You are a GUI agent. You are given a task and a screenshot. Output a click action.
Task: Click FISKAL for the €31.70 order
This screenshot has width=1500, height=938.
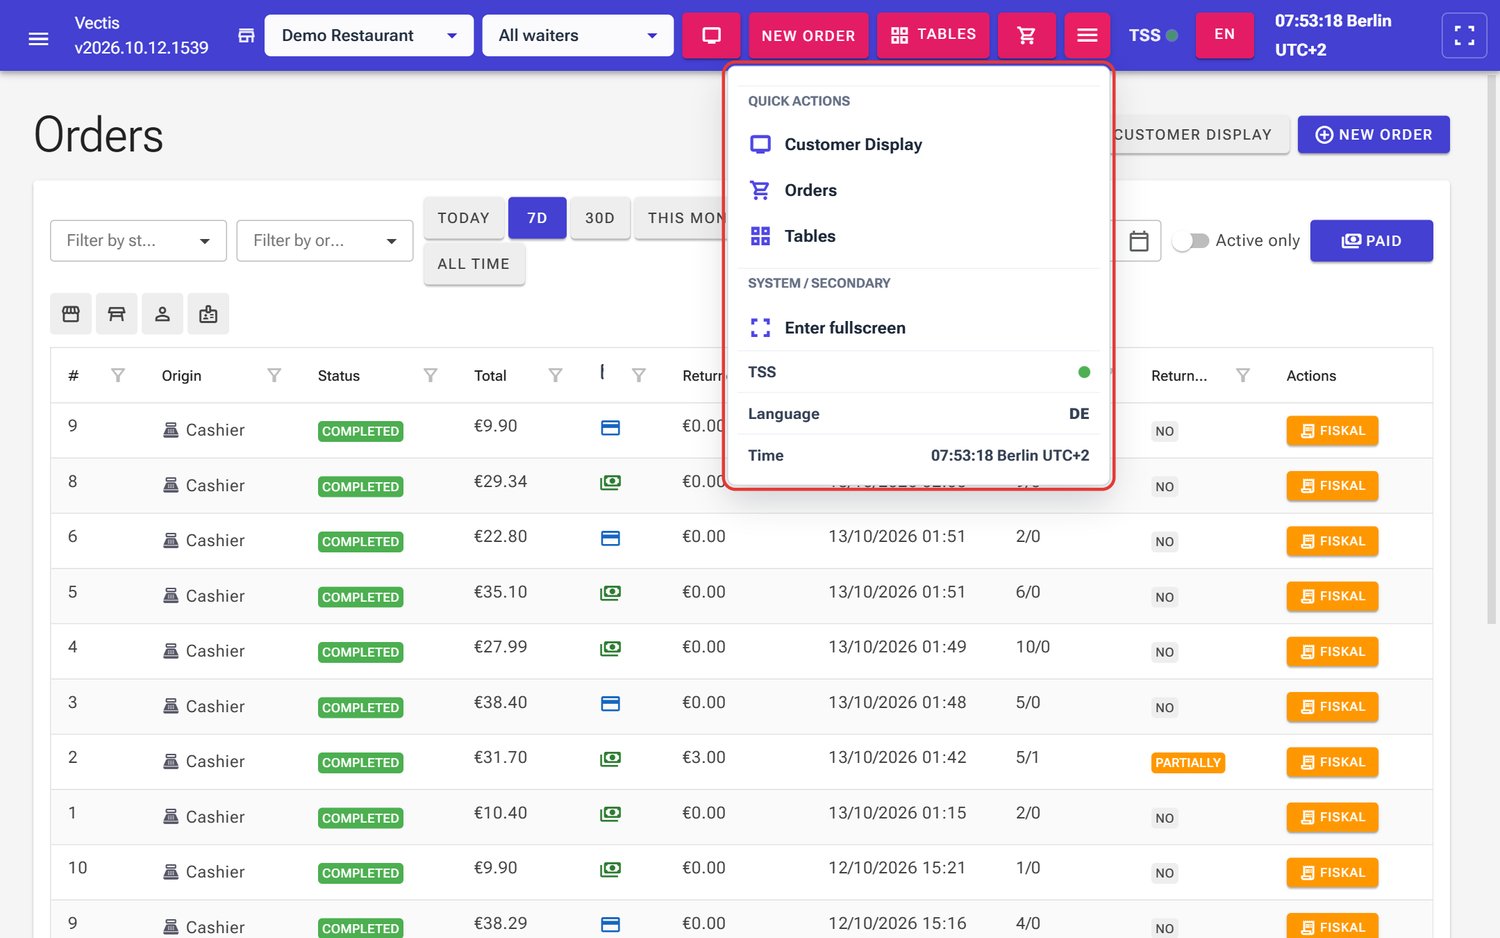[1332, 762]
